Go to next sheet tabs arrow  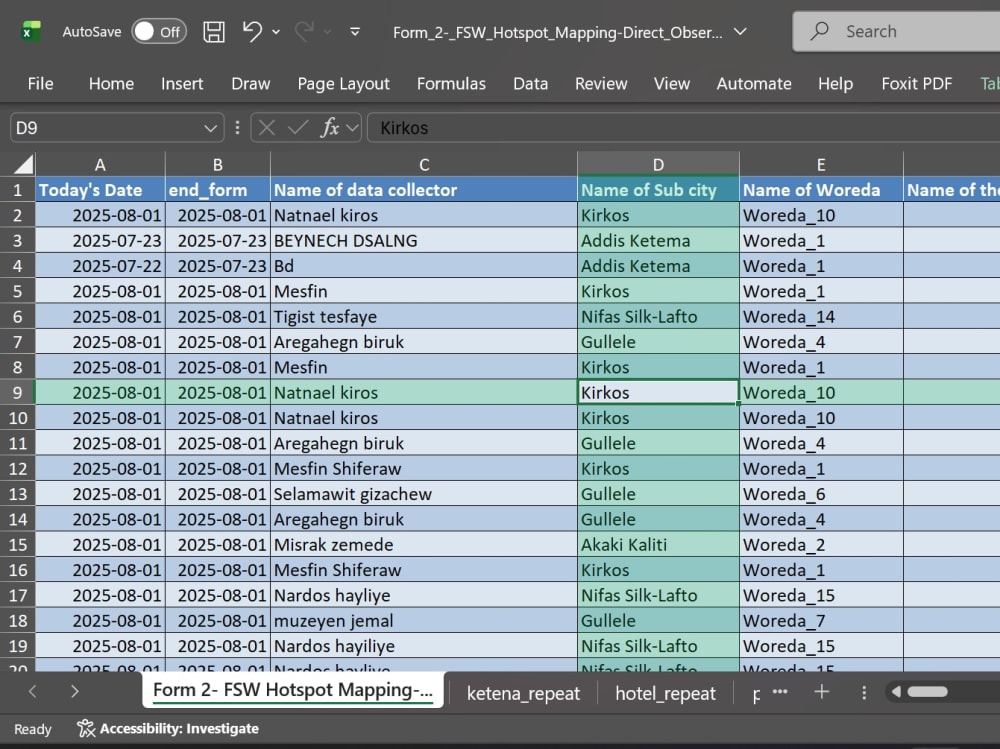(x=75, y=691)
